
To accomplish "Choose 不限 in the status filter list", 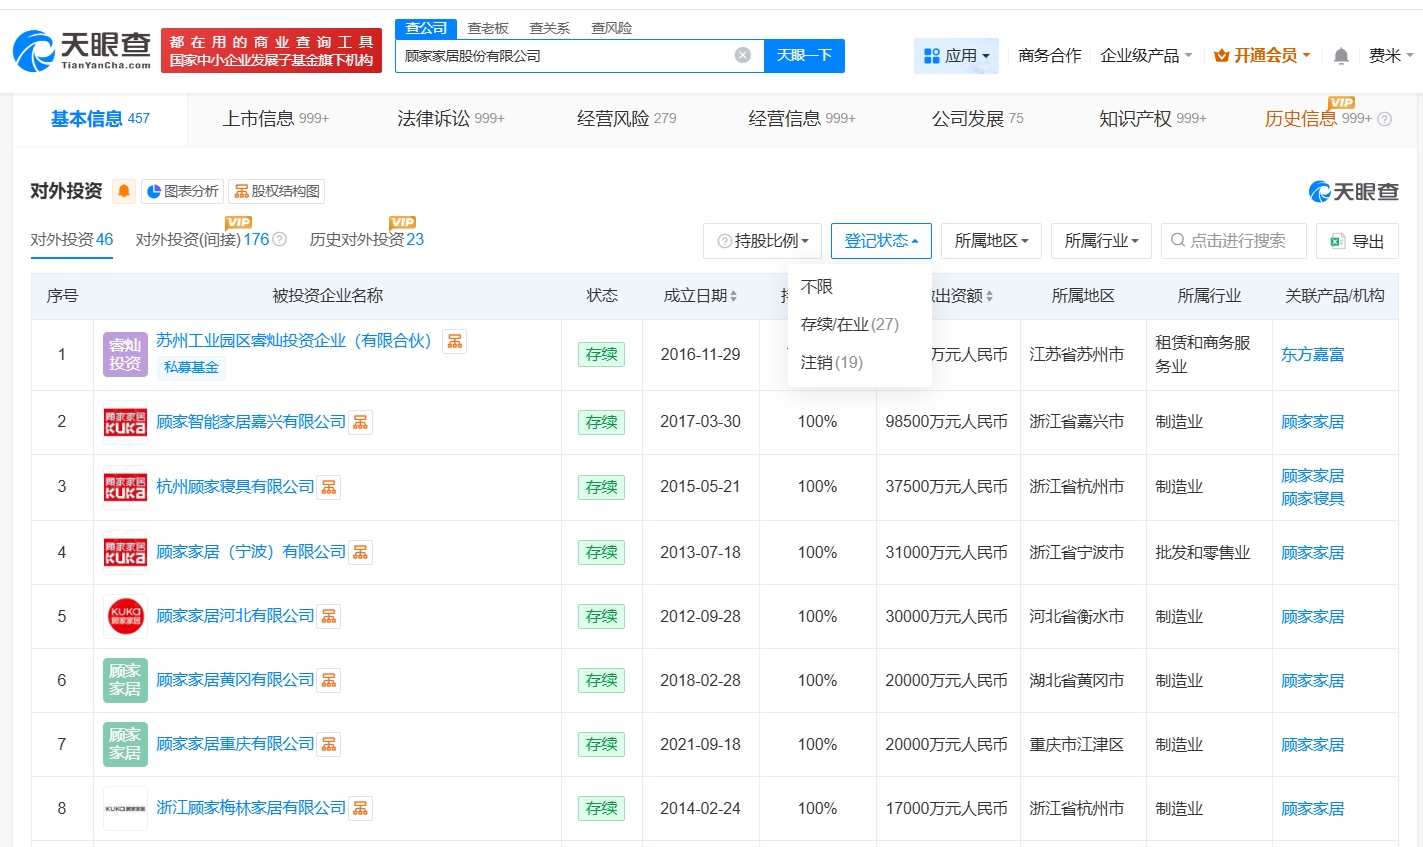I will coord(817,286).
